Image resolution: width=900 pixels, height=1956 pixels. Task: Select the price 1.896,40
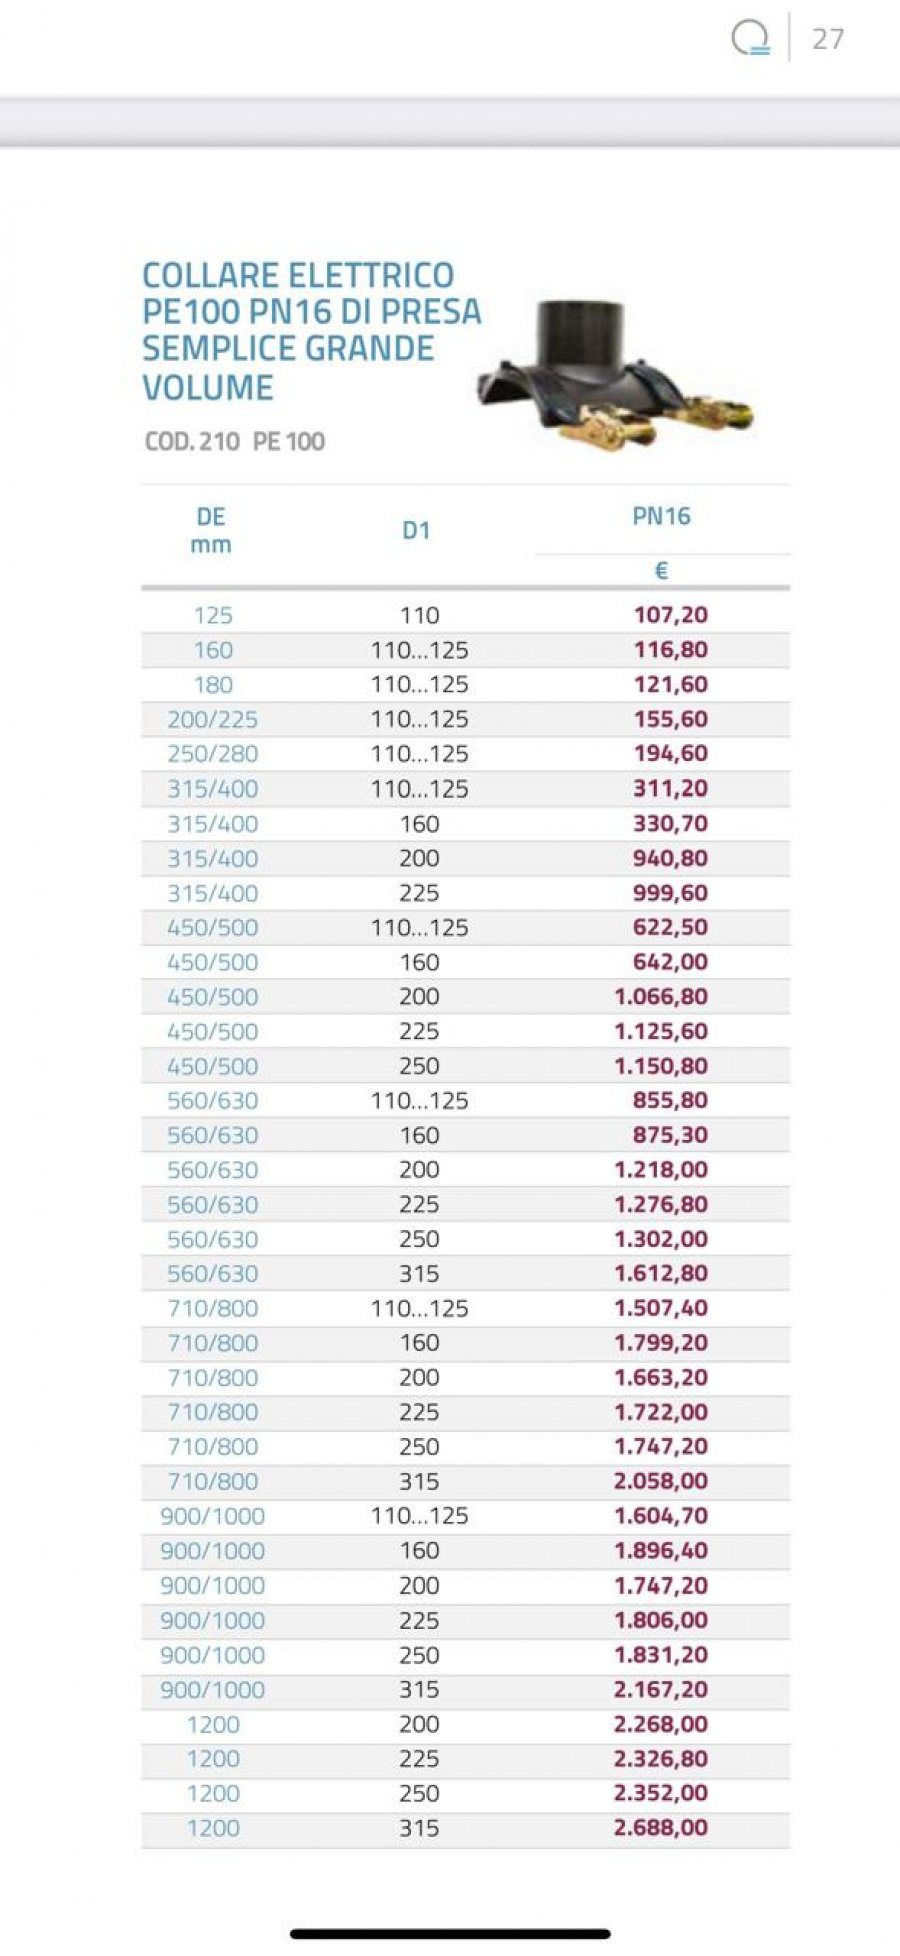[661, 1551]
